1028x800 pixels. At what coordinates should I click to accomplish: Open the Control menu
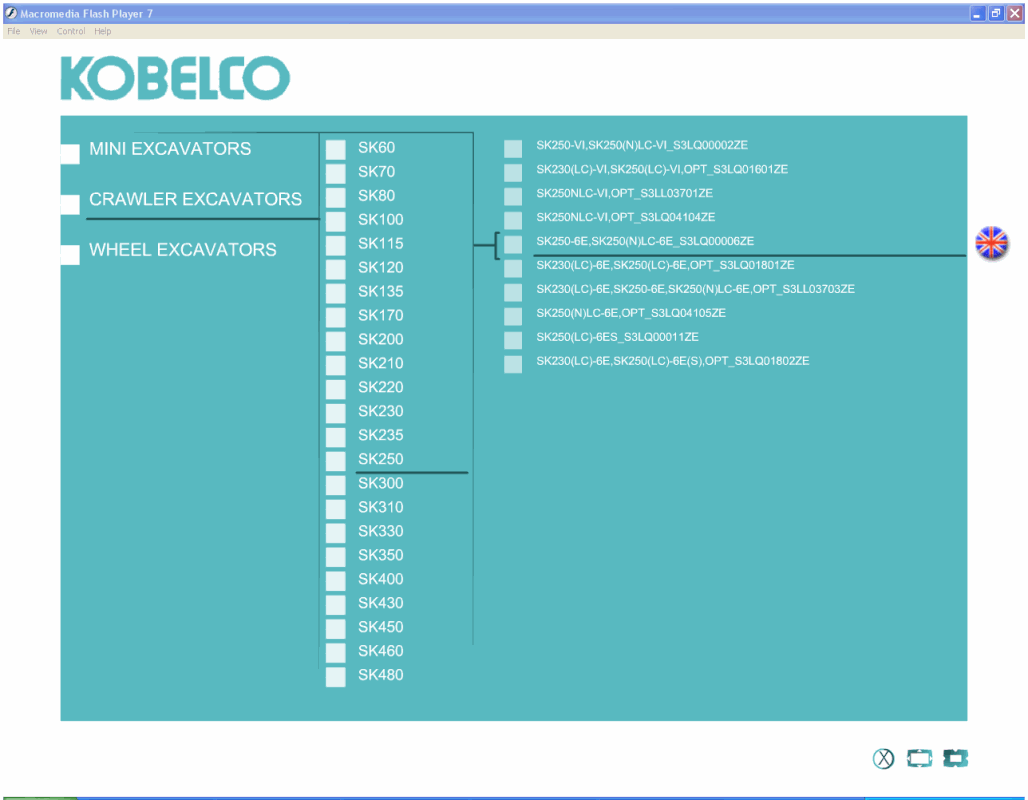[71, 31]
